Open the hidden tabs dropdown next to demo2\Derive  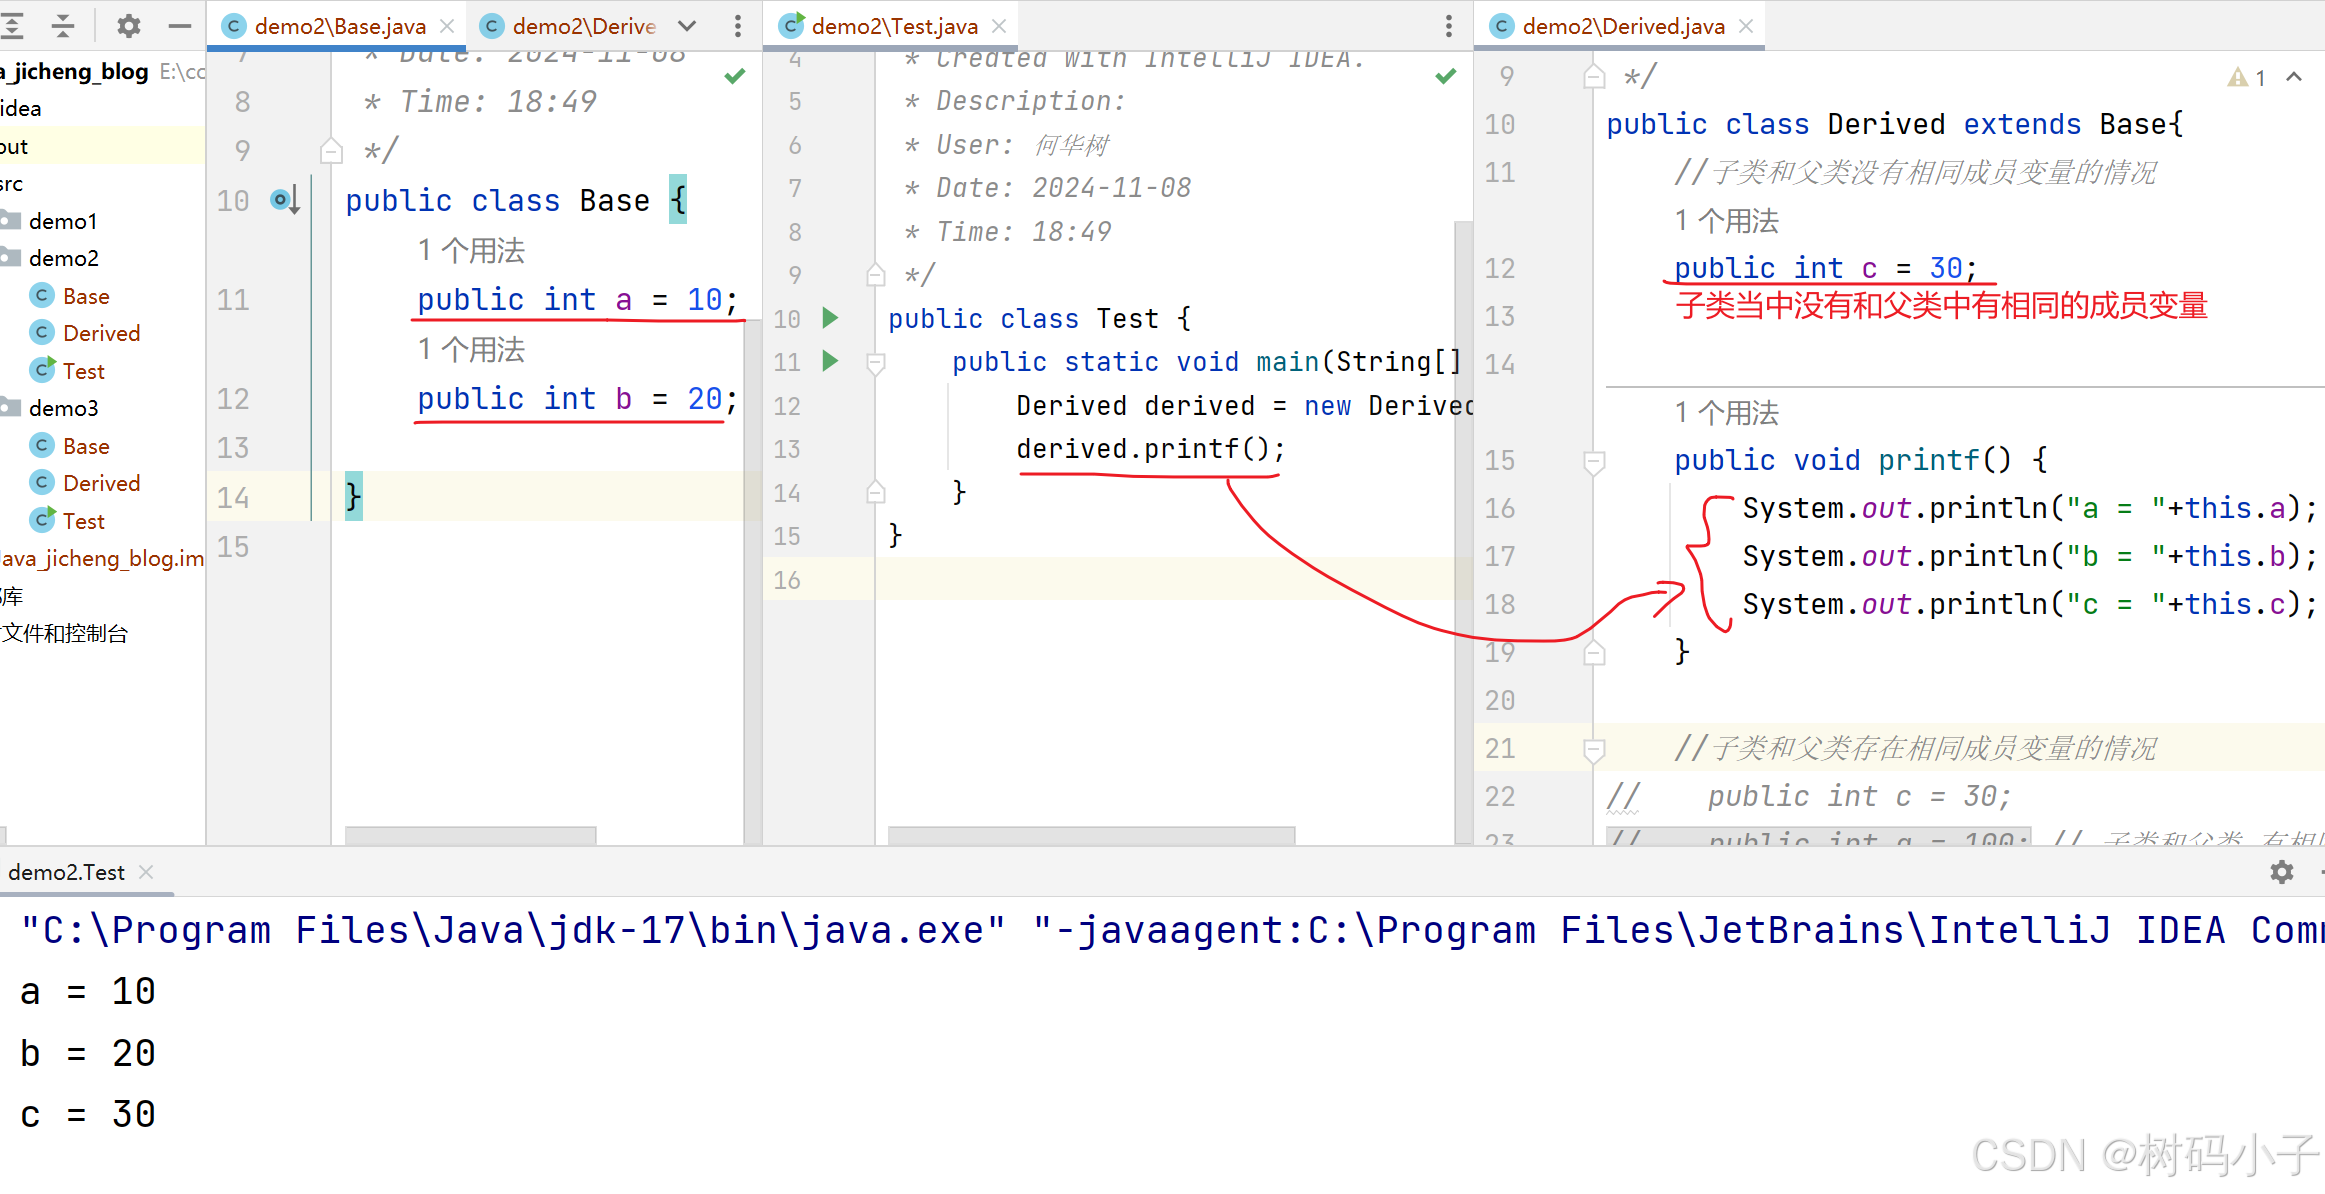687,26
